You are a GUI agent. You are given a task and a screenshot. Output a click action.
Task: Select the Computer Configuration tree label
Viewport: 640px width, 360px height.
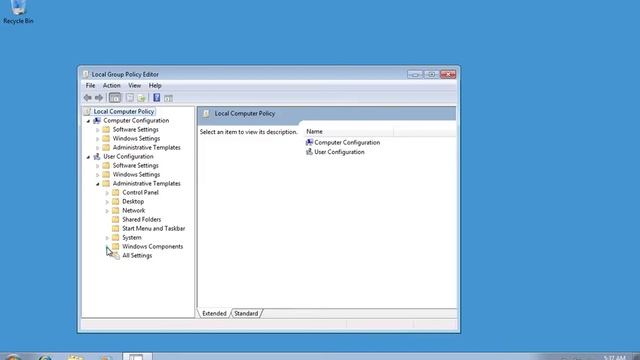[x=136, y=121]
